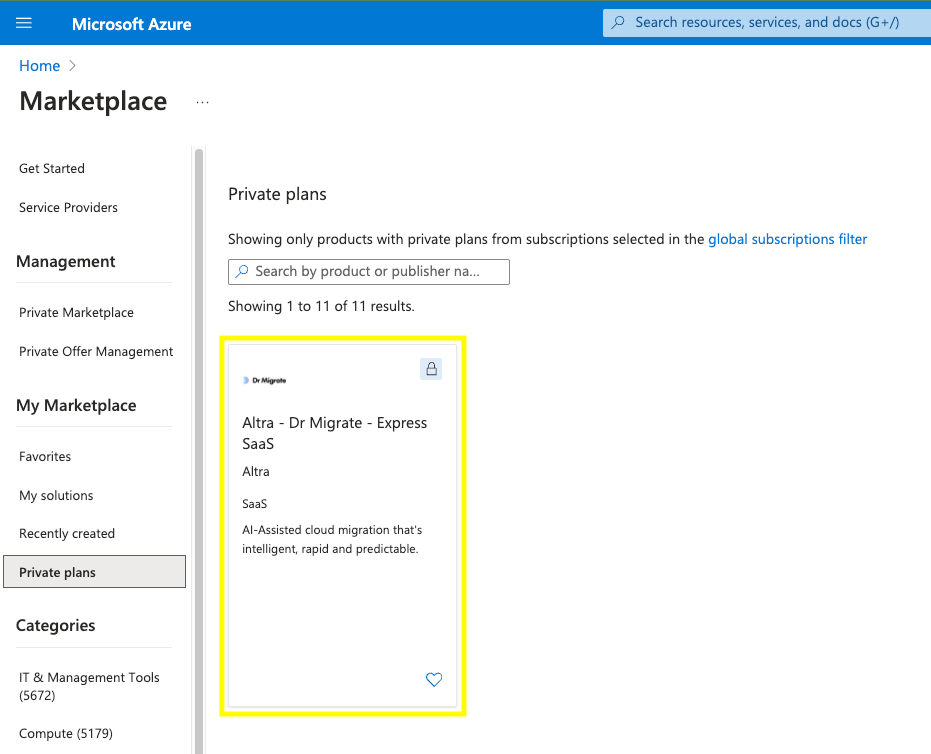Go to Home breadcrumb link

(x=39, y=66)
